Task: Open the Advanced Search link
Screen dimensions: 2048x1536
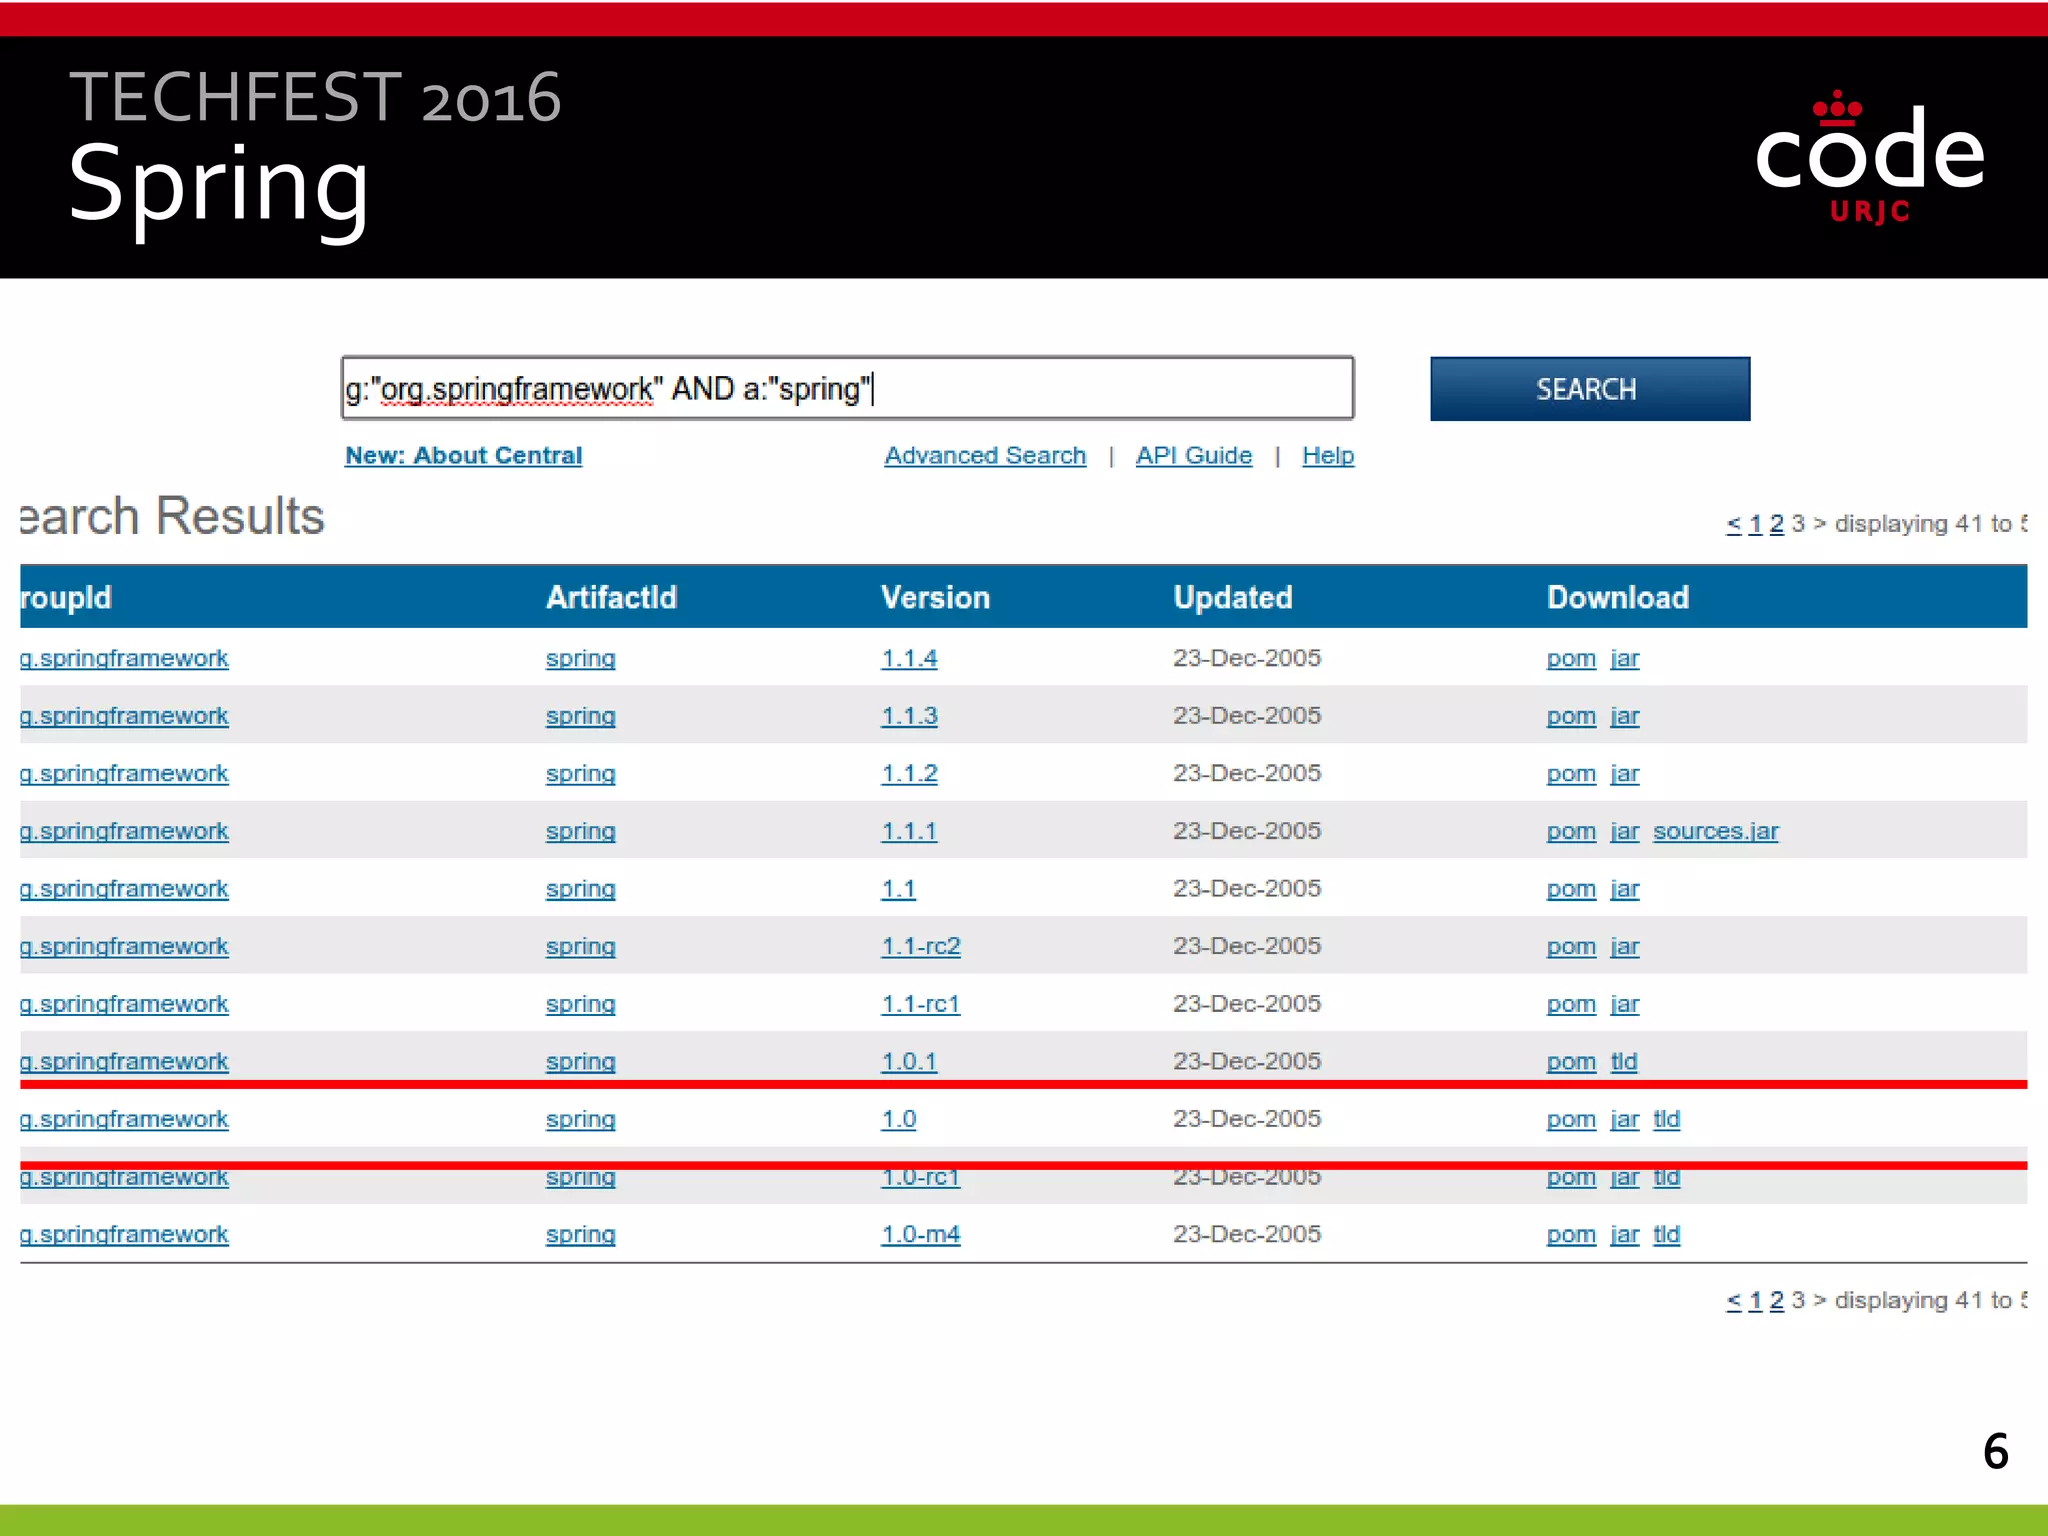Action: (x=984, y=456)
